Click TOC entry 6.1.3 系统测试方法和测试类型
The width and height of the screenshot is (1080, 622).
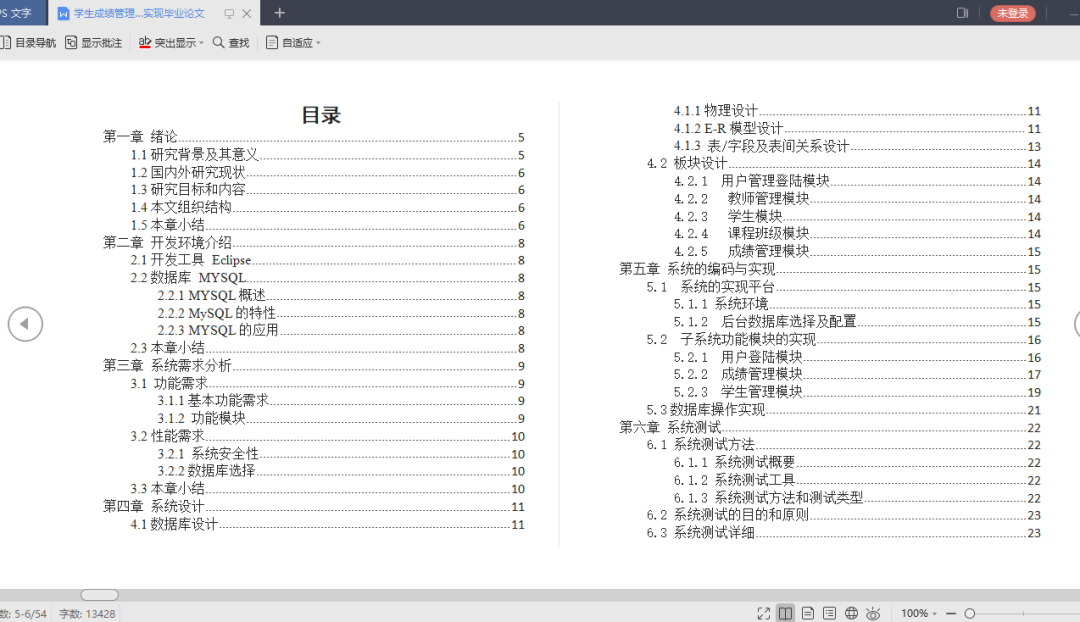[x=857, y=498]
